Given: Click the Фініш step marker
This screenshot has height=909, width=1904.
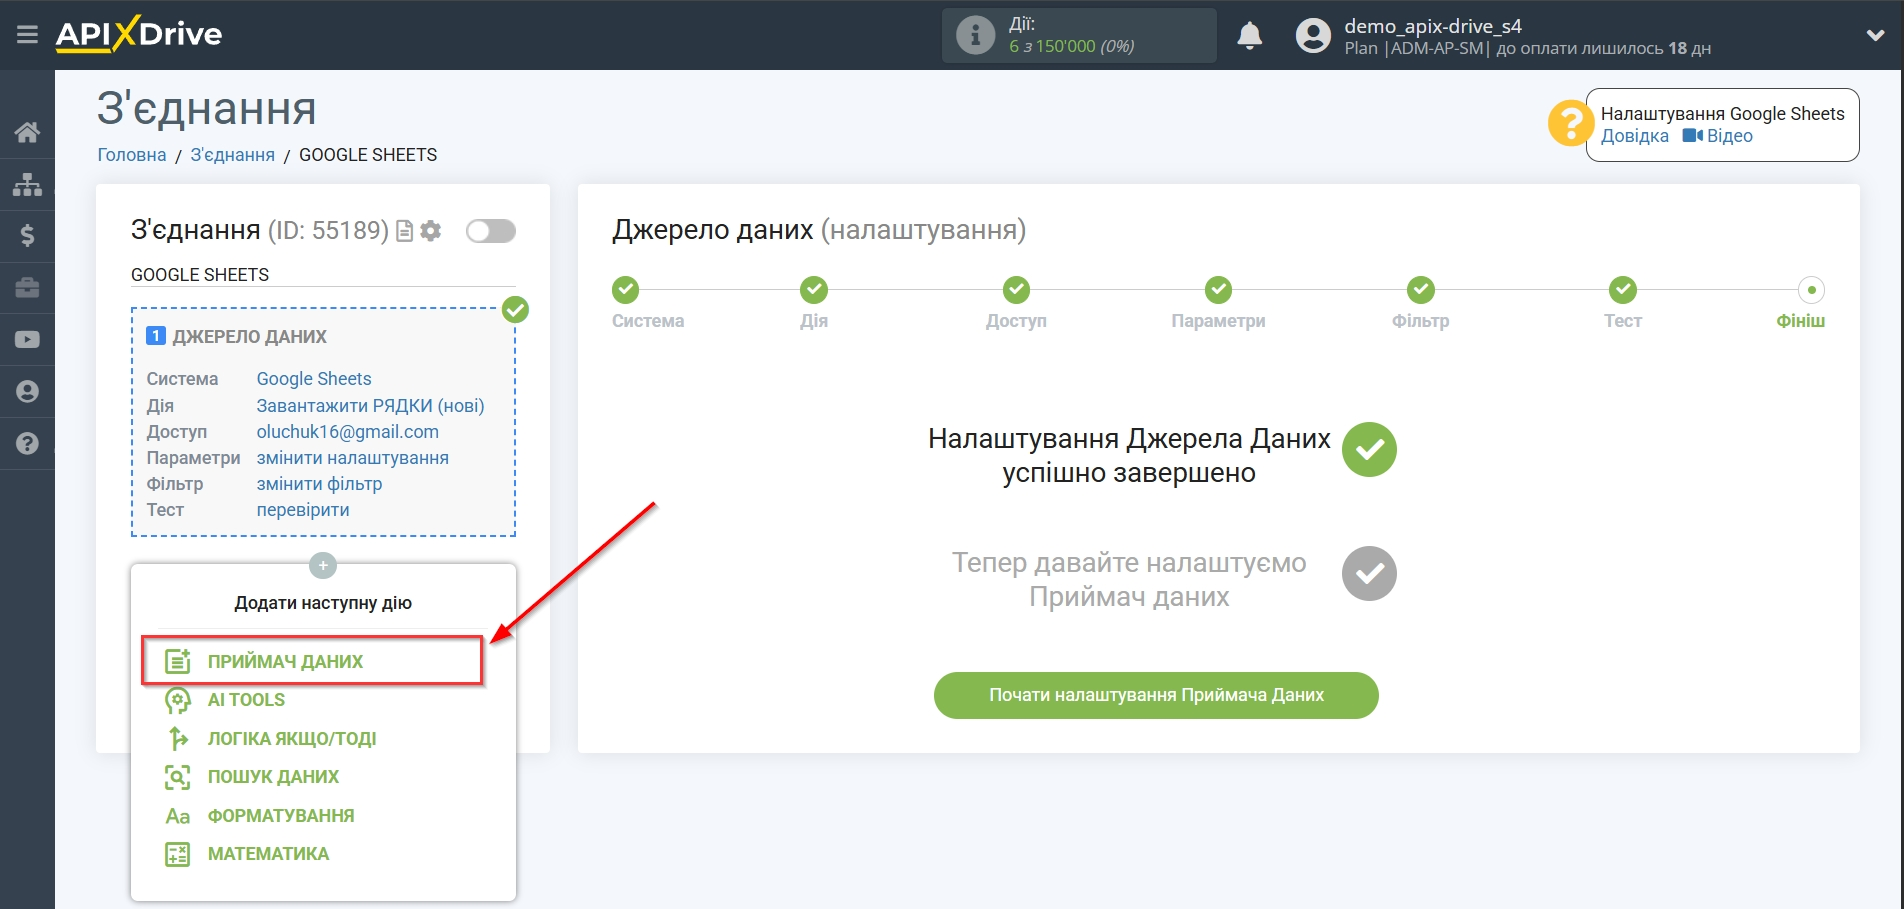Looking at the screenshot, I should coord(1811,290).
